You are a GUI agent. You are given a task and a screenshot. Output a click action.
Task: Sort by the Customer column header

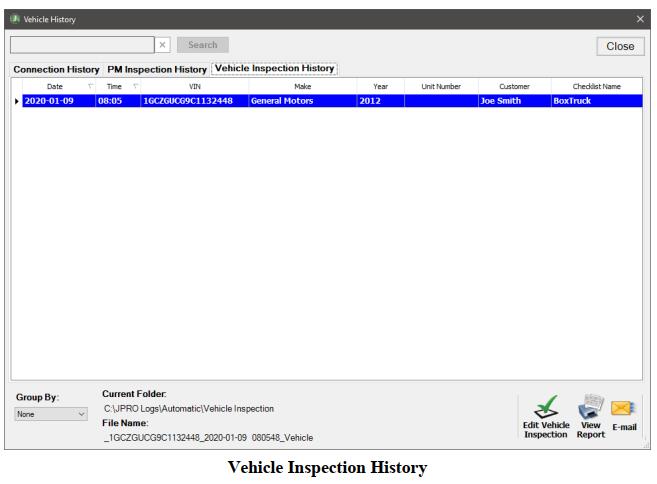(514, 86)
